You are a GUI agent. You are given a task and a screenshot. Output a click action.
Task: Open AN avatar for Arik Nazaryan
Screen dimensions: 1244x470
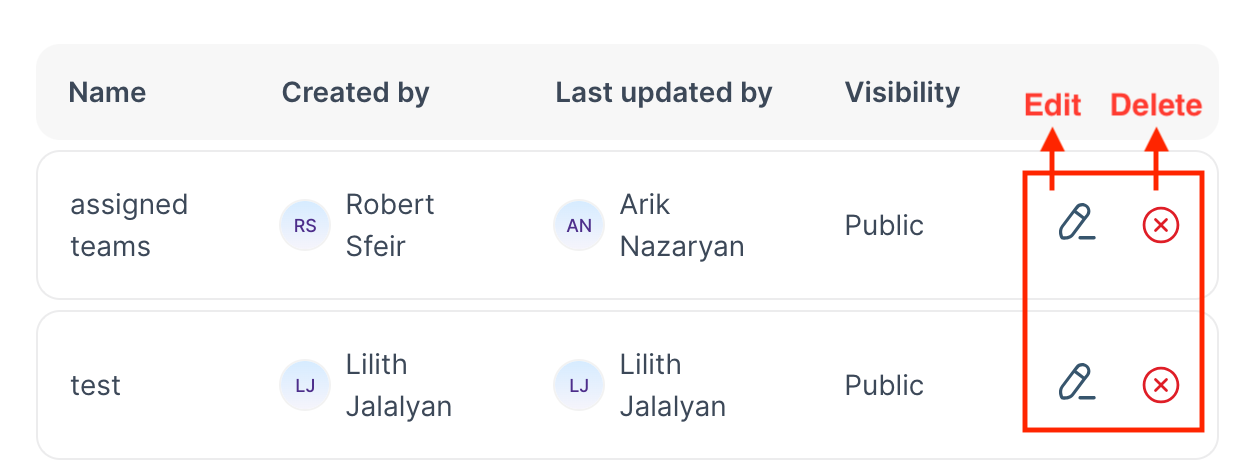click(579, 225)
